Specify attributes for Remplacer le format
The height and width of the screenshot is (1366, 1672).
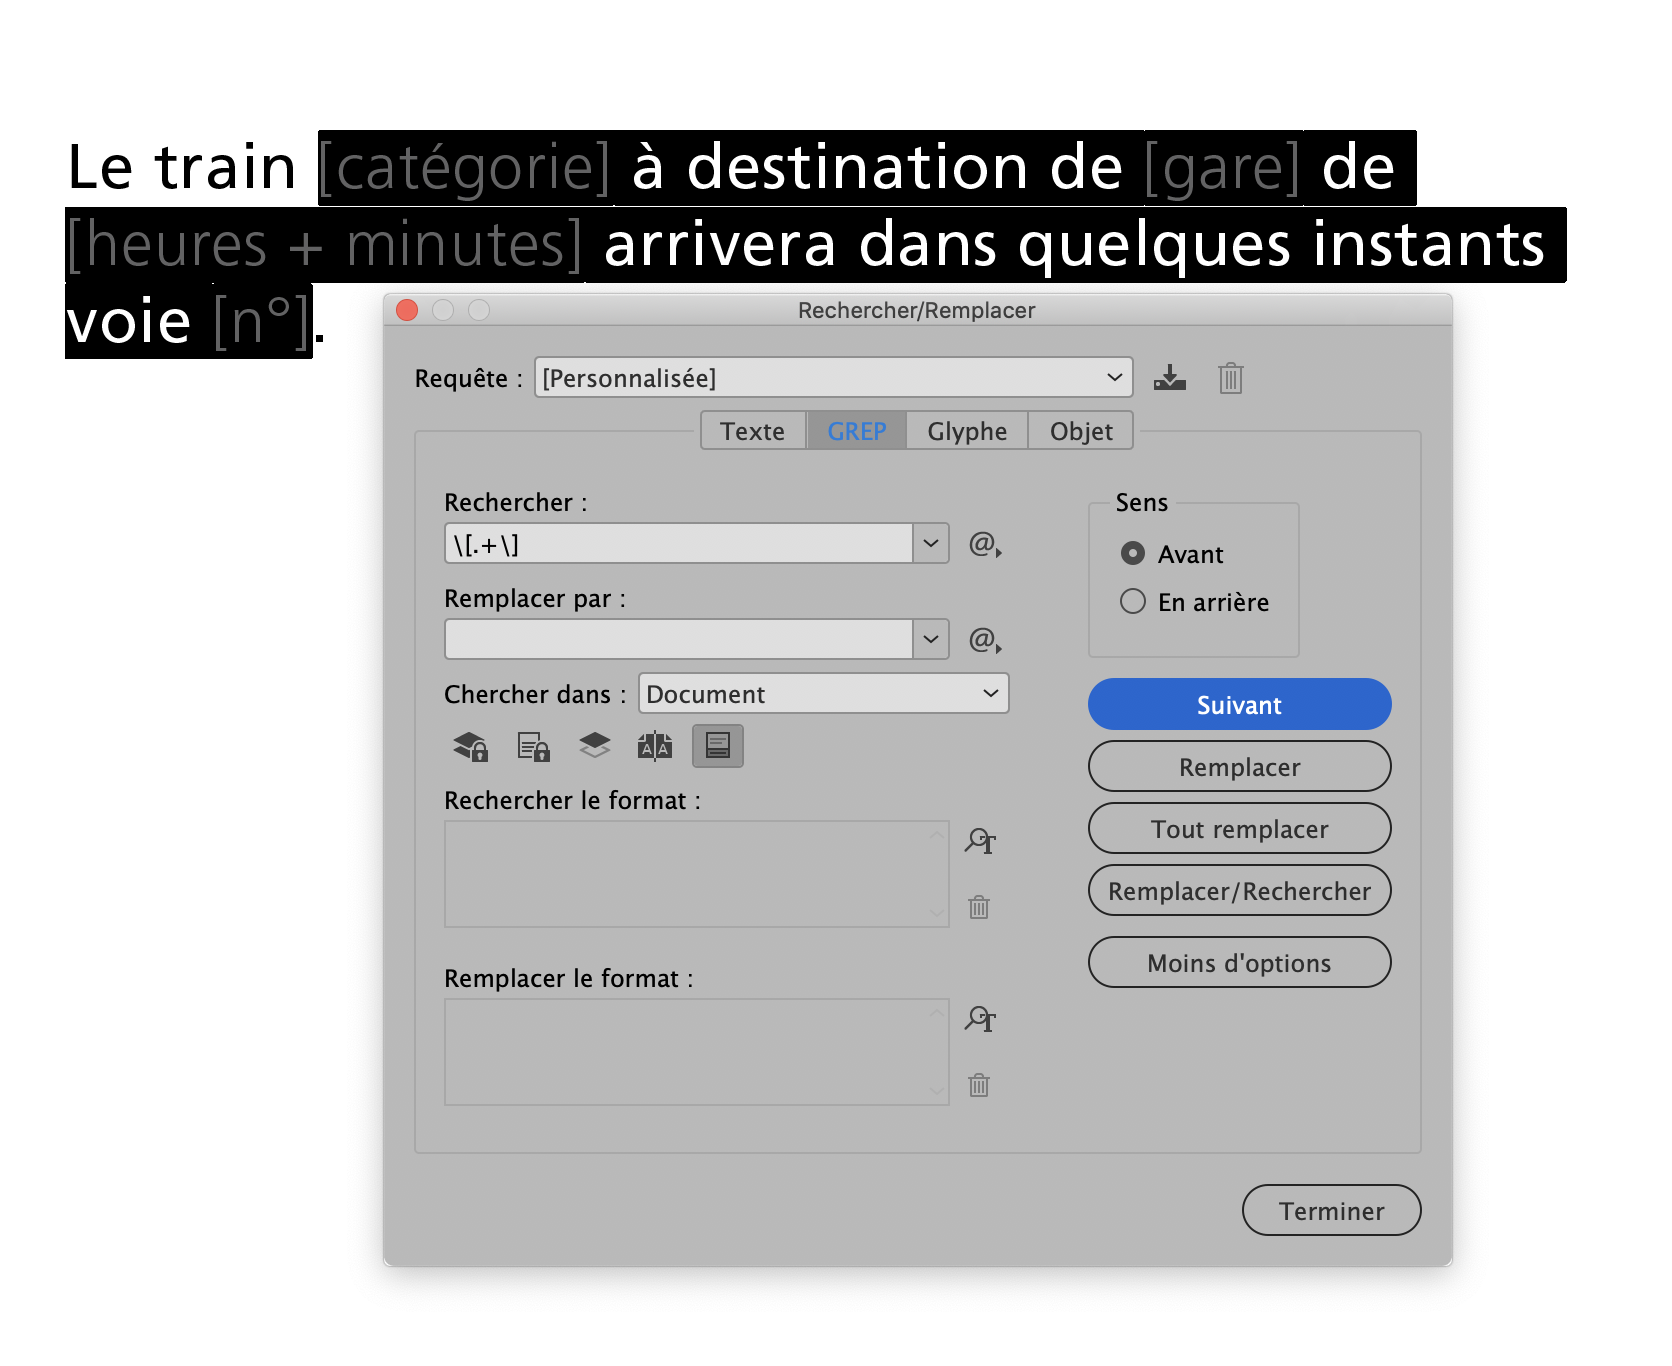coord(980,1019)
